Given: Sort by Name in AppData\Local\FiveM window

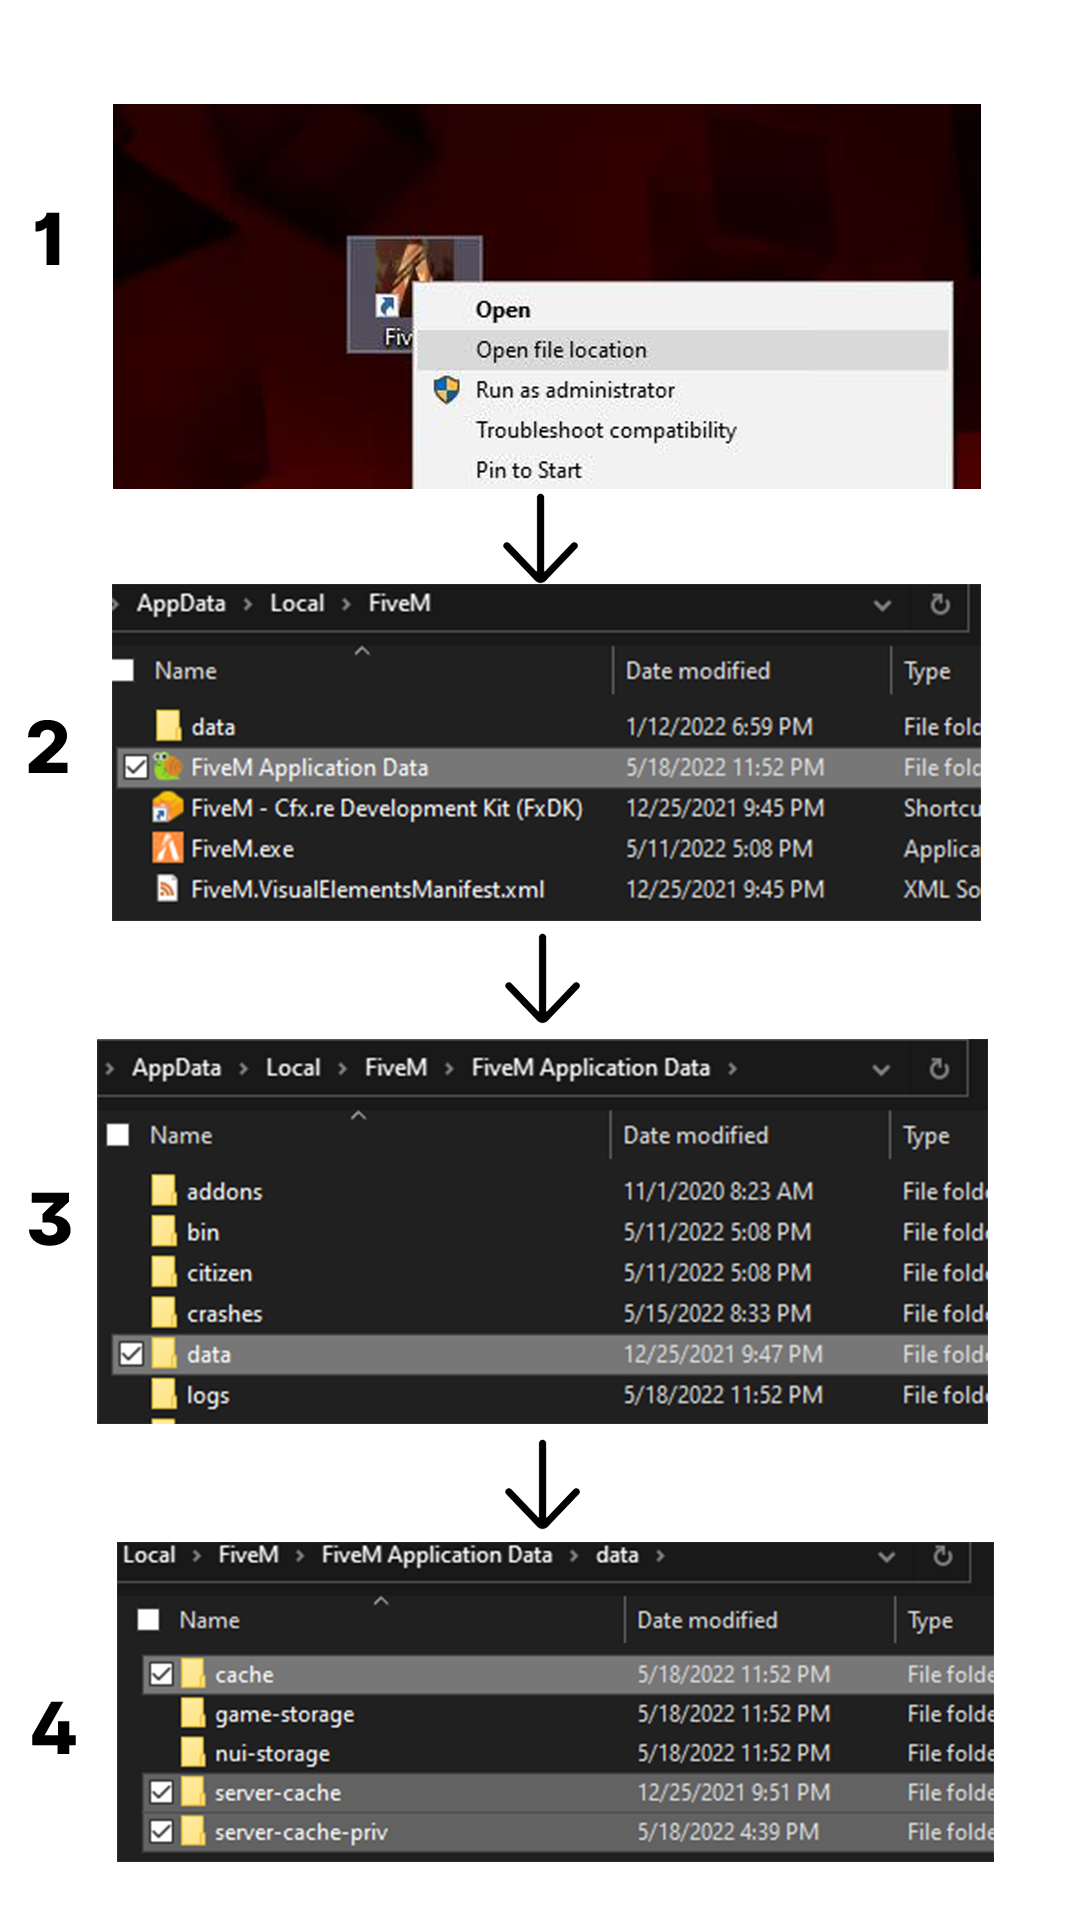Looking at the screenshot, I should tap(185, 671).
